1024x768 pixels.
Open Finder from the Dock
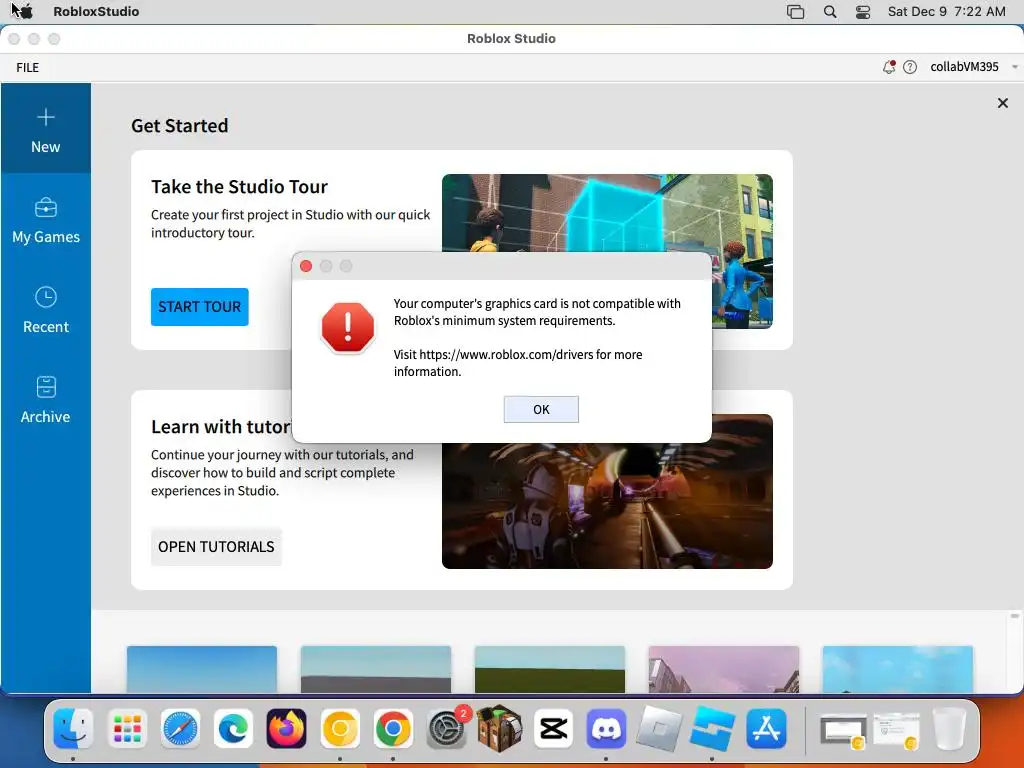pyautogui.click(x=72, y=728)
